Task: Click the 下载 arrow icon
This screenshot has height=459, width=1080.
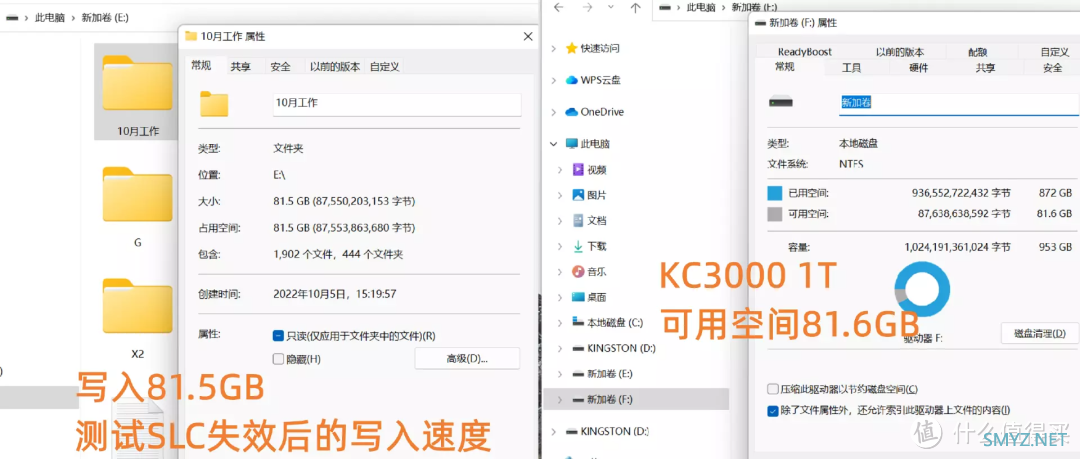Action: [579, 246]
